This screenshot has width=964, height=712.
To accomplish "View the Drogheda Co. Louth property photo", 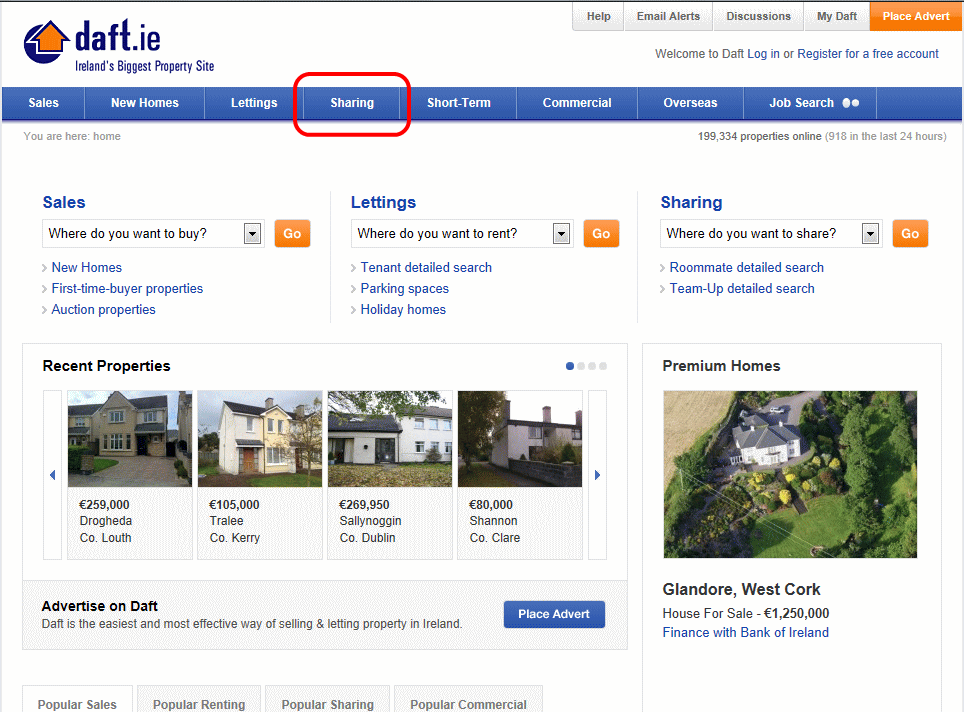I will tap(130, 439).
